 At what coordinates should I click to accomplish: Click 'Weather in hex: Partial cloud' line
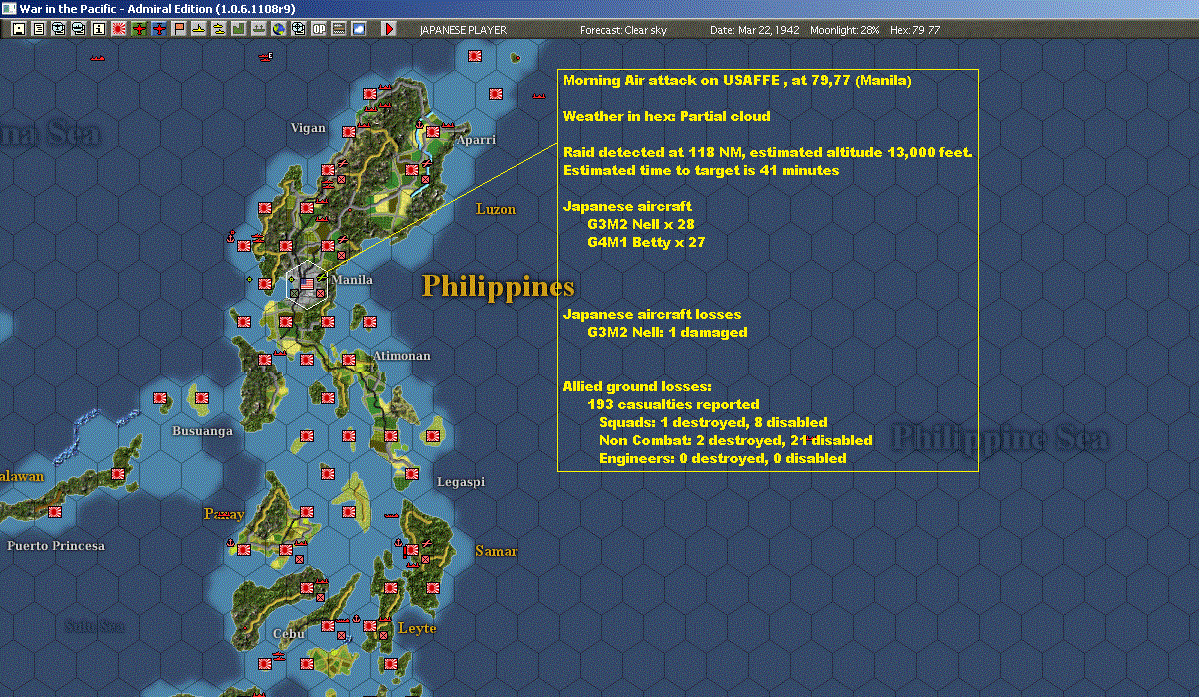[667, 116]
